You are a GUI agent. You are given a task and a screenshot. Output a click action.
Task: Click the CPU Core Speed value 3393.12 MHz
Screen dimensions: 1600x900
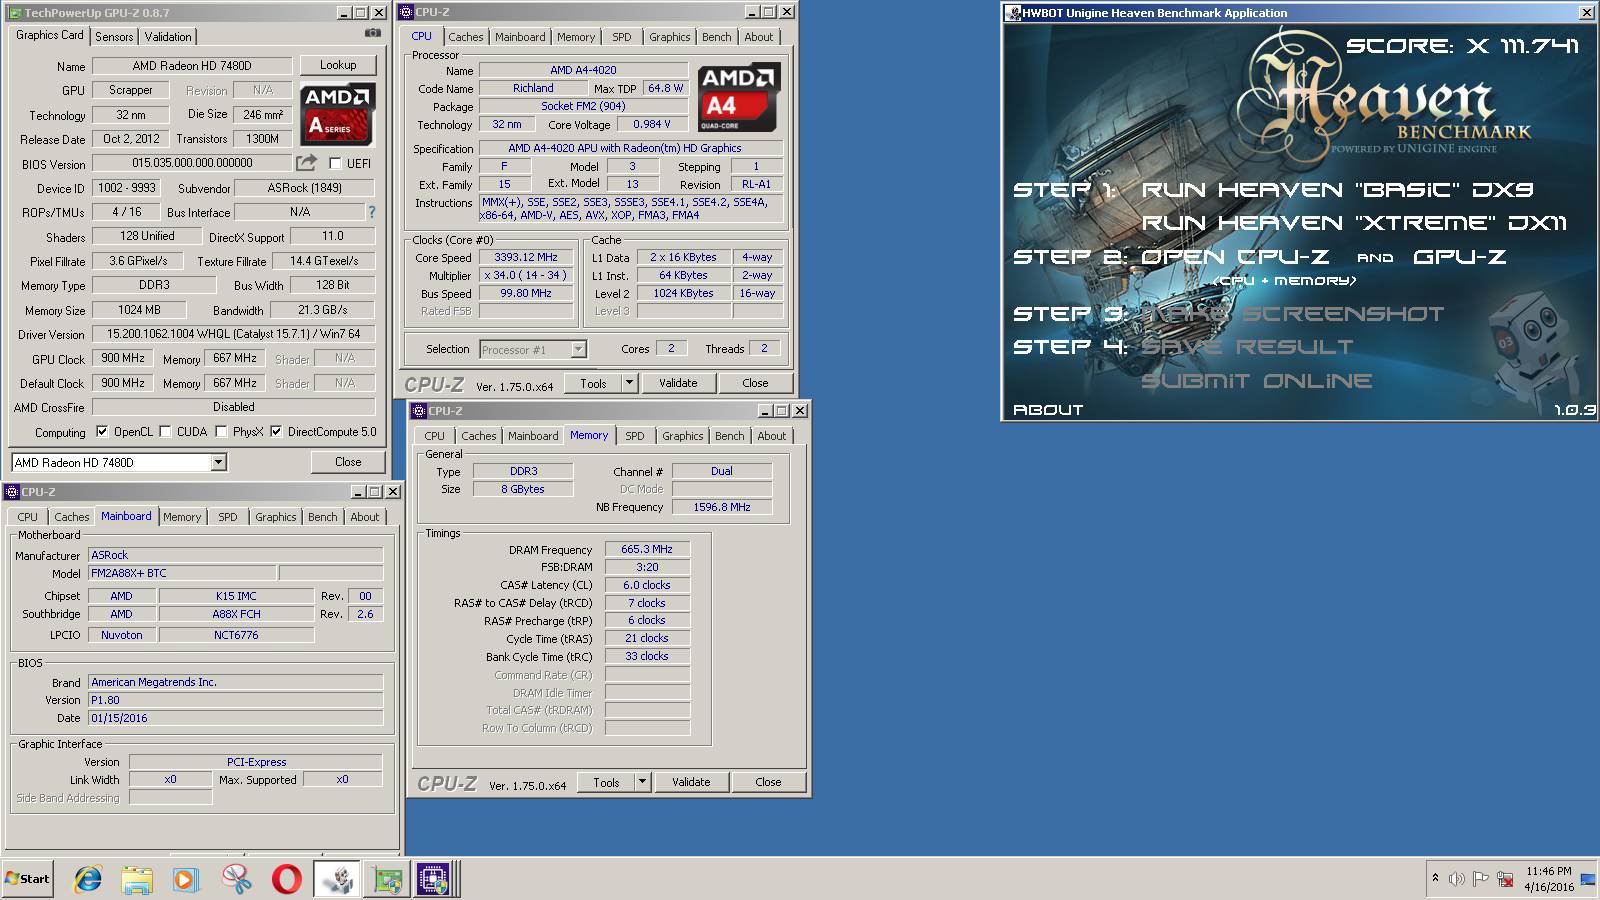tap(526, 257)
